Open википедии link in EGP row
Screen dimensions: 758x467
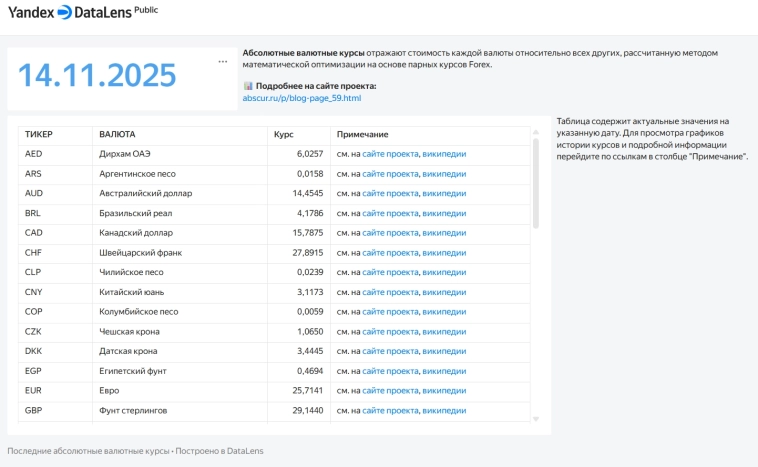[444, 371]
